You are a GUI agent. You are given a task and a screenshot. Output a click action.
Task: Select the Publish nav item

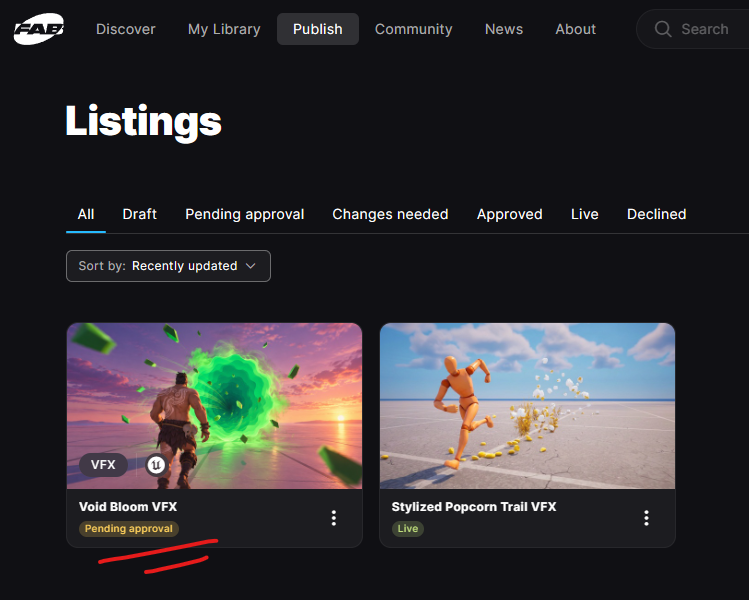coord(318,29)
